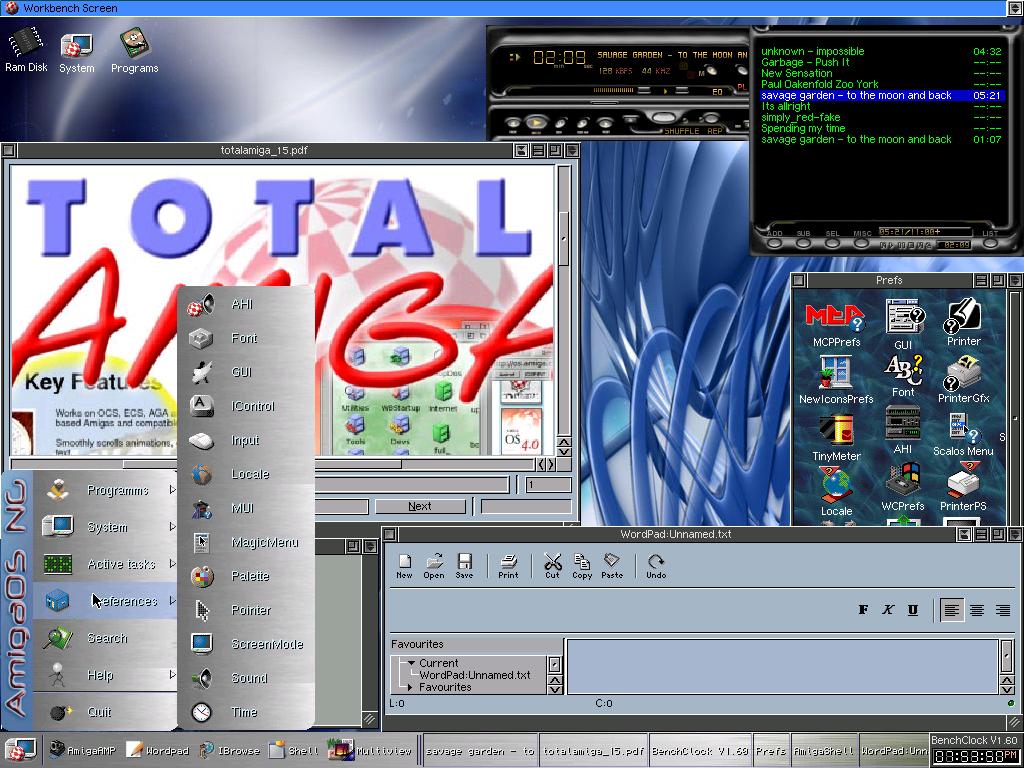Open Search from the start menu
1024x768 pixels.
106,638
